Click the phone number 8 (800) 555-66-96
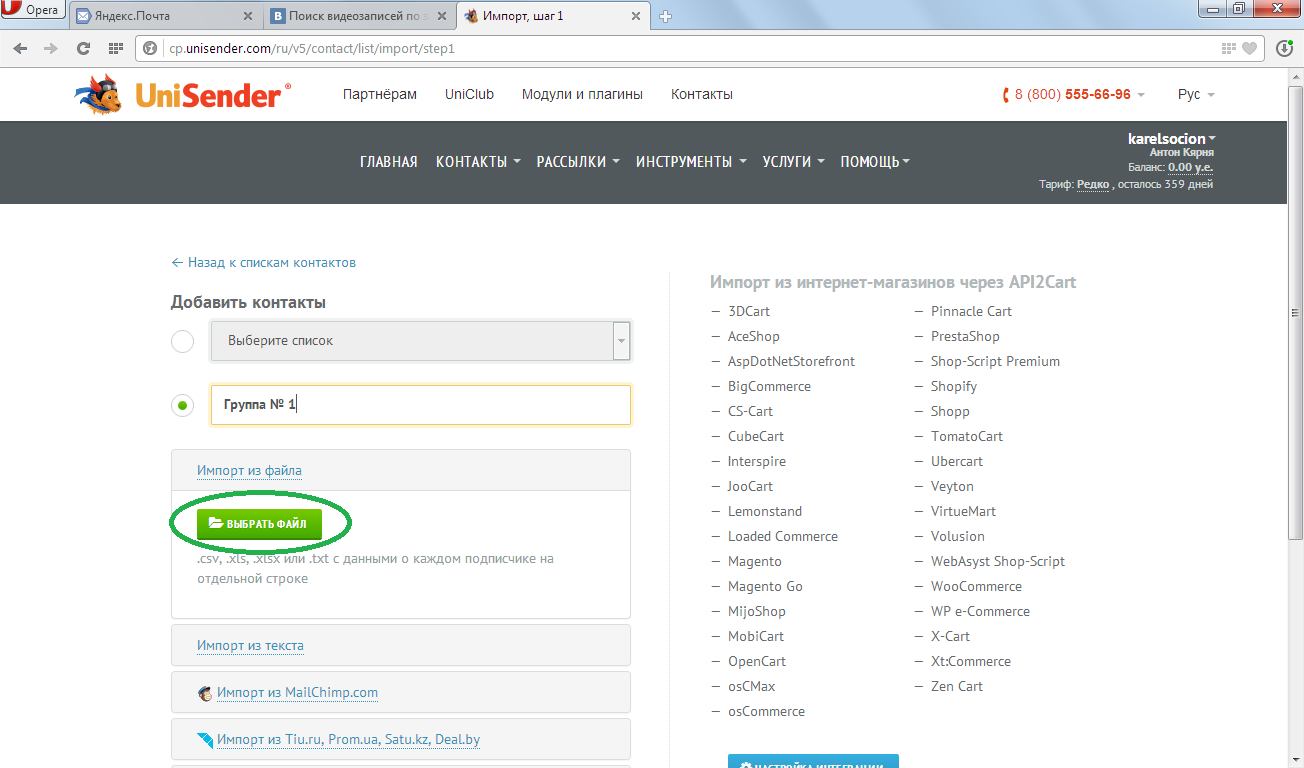1304x768 pixels. [1072, 94]
